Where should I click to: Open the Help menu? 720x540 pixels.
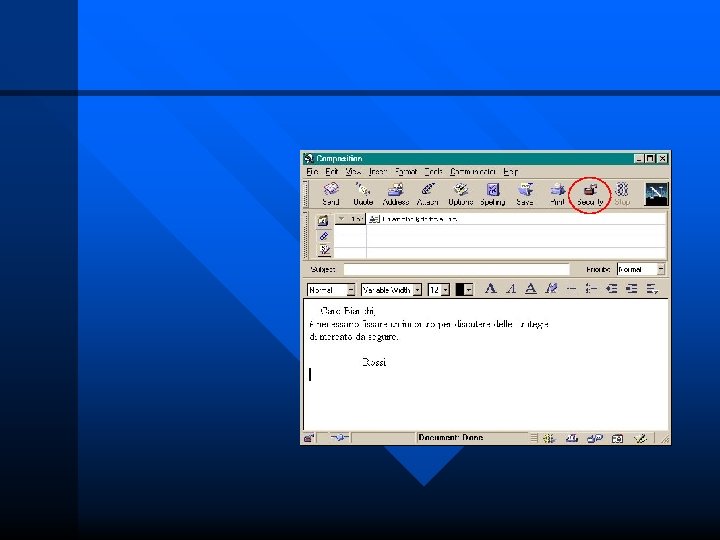511,172
